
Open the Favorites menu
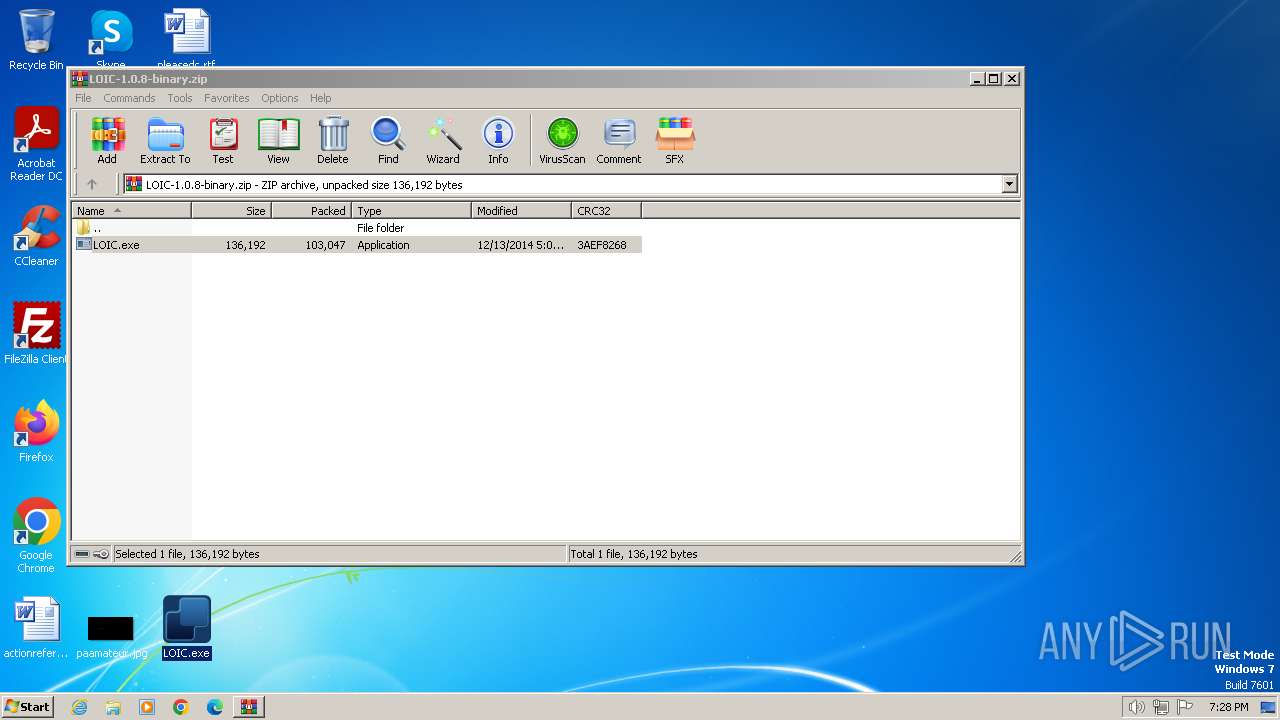coord(227,98)
